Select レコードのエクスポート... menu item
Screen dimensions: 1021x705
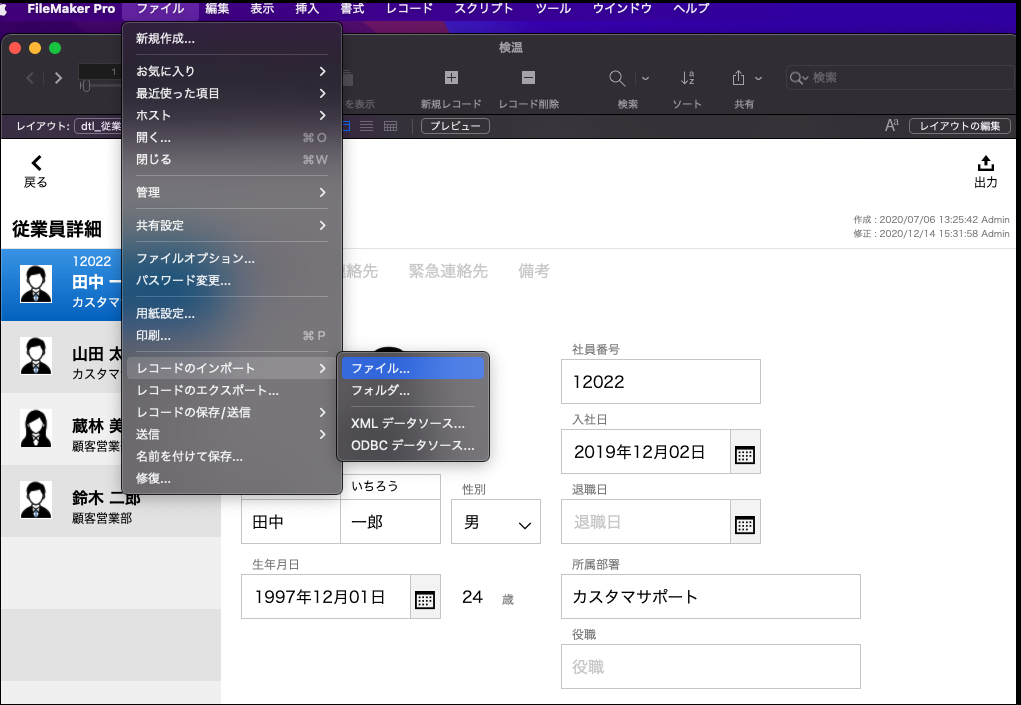click(207, 391)
